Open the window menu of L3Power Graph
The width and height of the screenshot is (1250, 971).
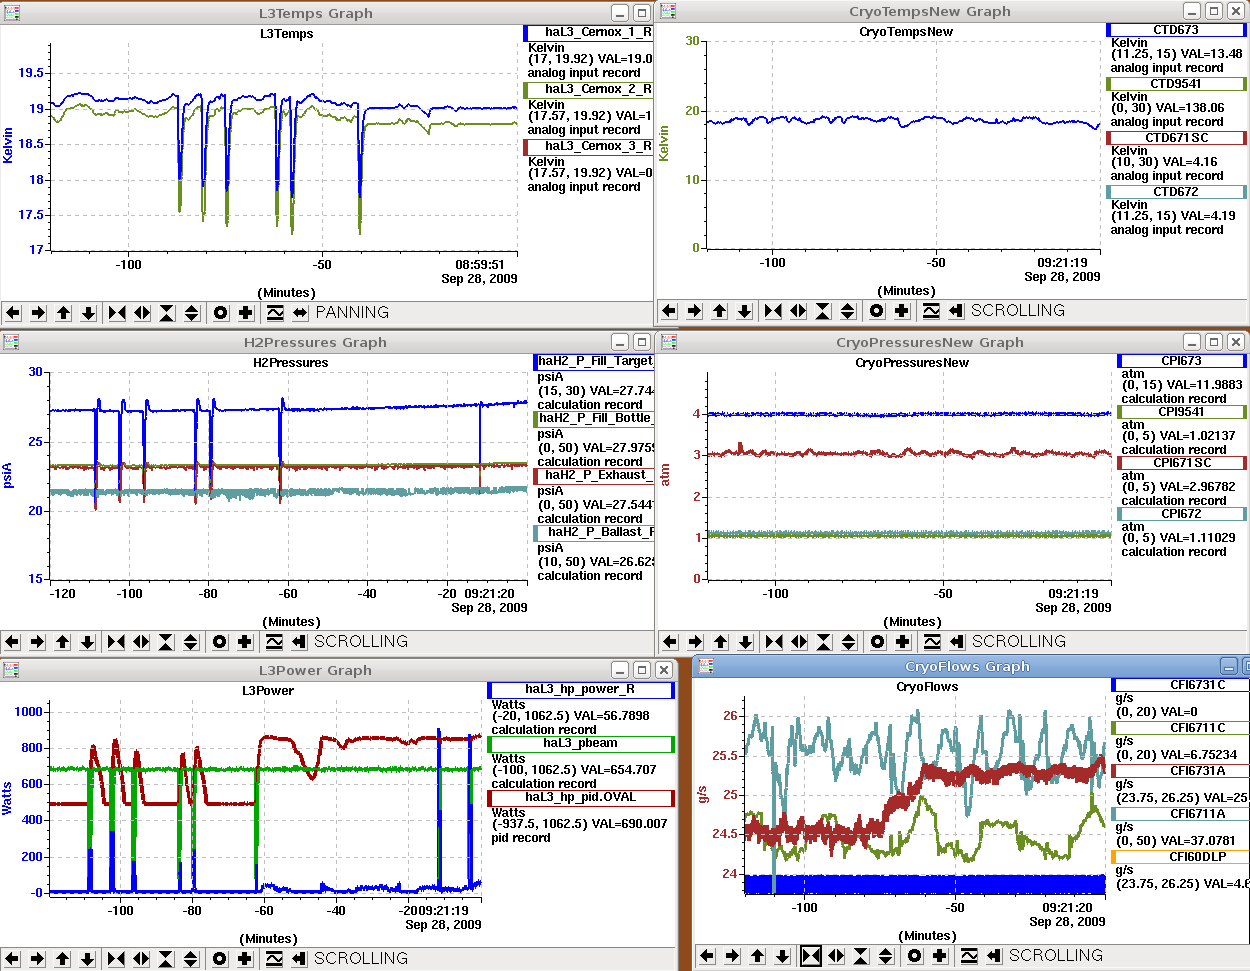[x=11, y=670]
